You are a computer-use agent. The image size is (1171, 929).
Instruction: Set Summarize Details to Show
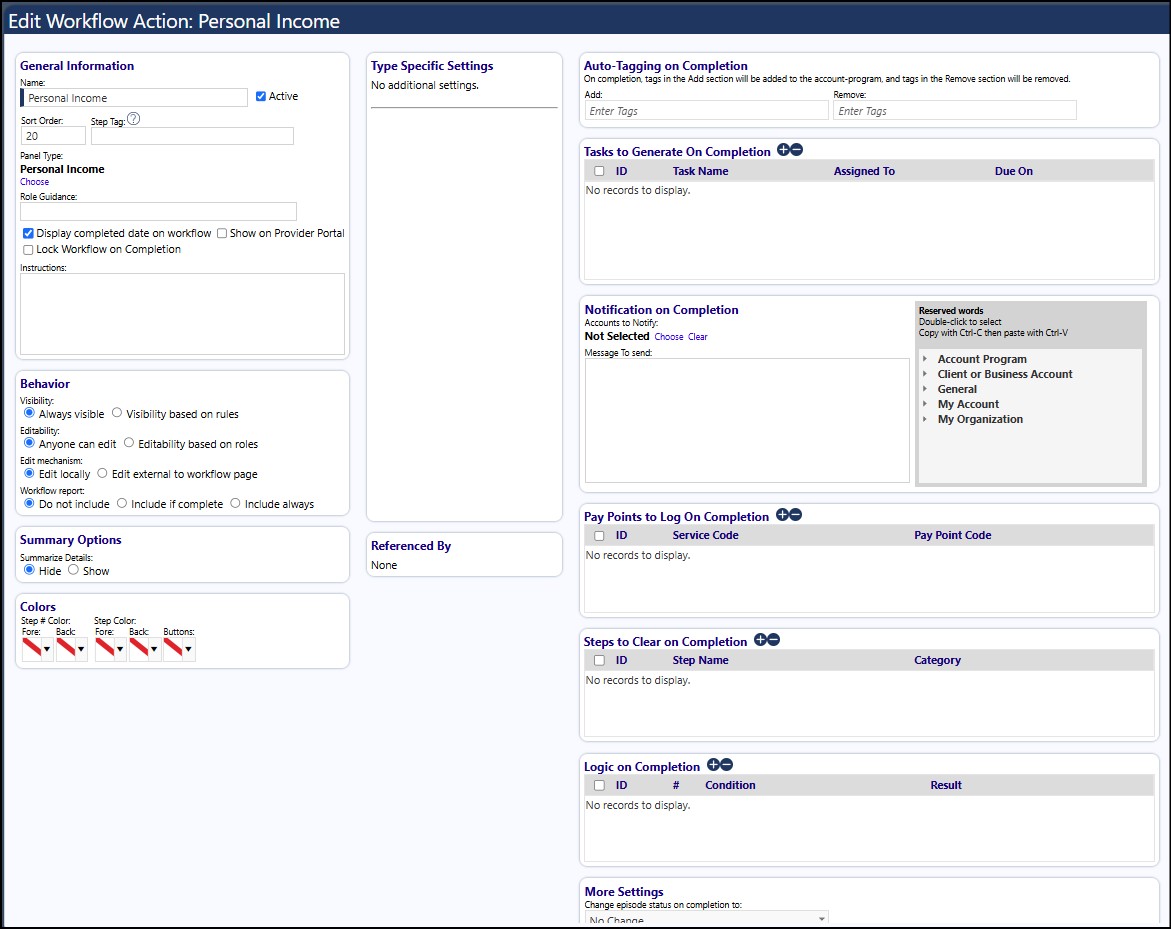tap(73, 570)
